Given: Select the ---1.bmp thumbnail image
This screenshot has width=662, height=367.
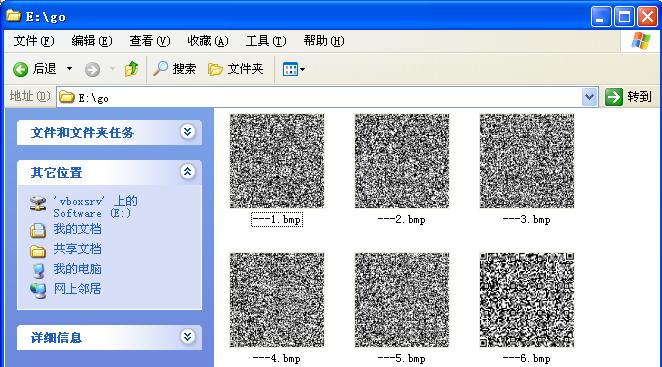Looking at the screenshot, I should (x=277, y=161).
